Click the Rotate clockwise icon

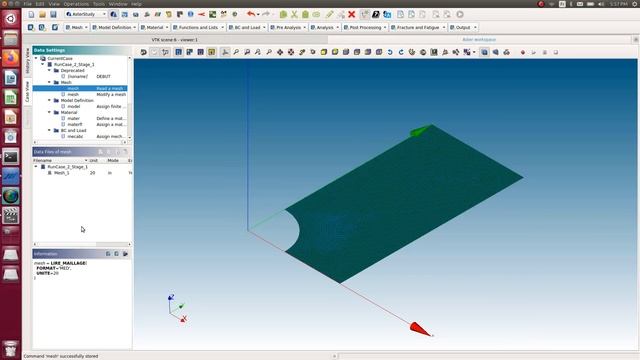point(401,52)
